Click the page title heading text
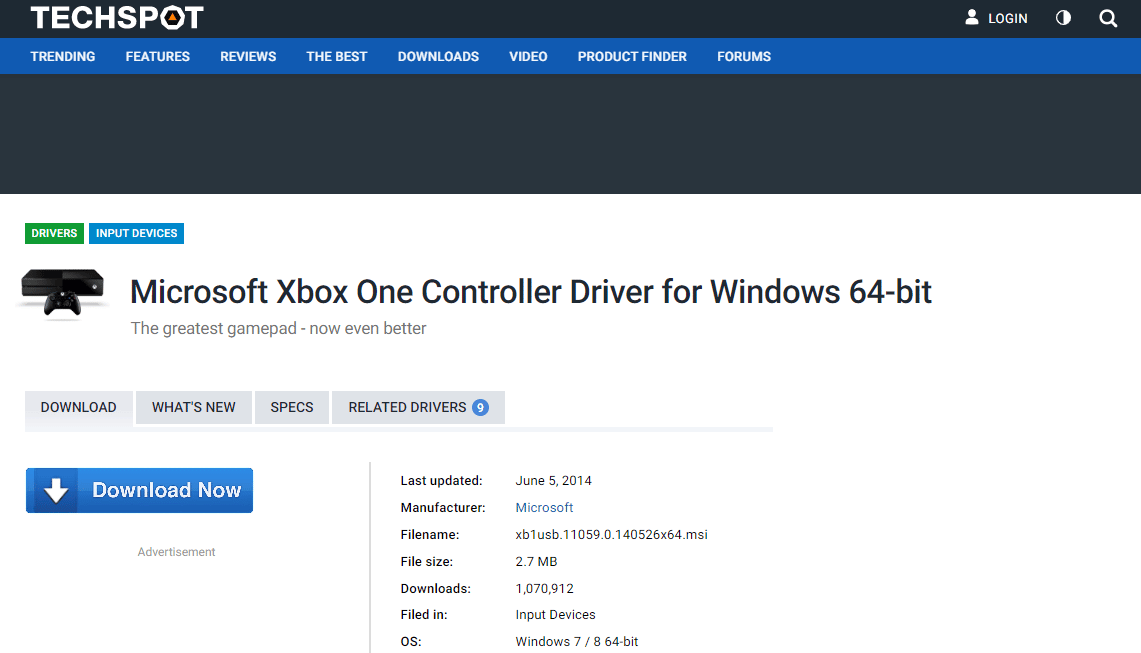This screenshot has width=1141, height=653. point(530,292)
